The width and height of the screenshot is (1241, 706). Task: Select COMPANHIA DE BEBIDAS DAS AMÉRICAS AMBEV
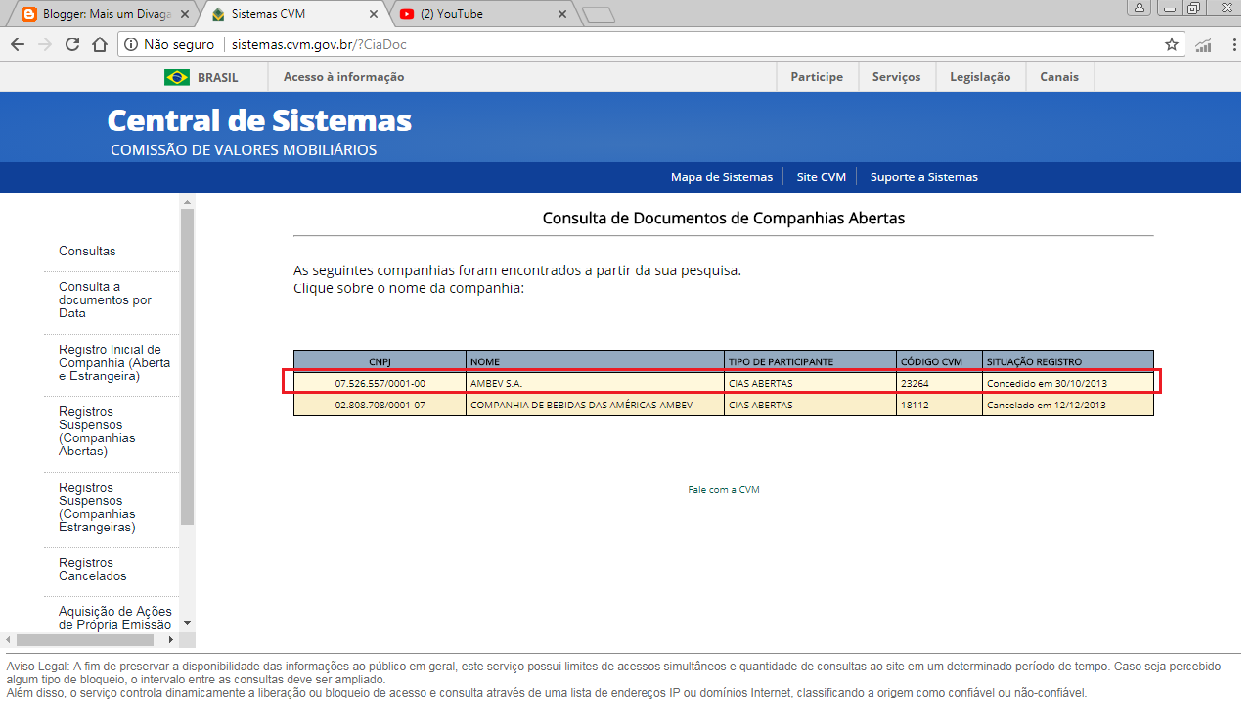coord(582,405)
